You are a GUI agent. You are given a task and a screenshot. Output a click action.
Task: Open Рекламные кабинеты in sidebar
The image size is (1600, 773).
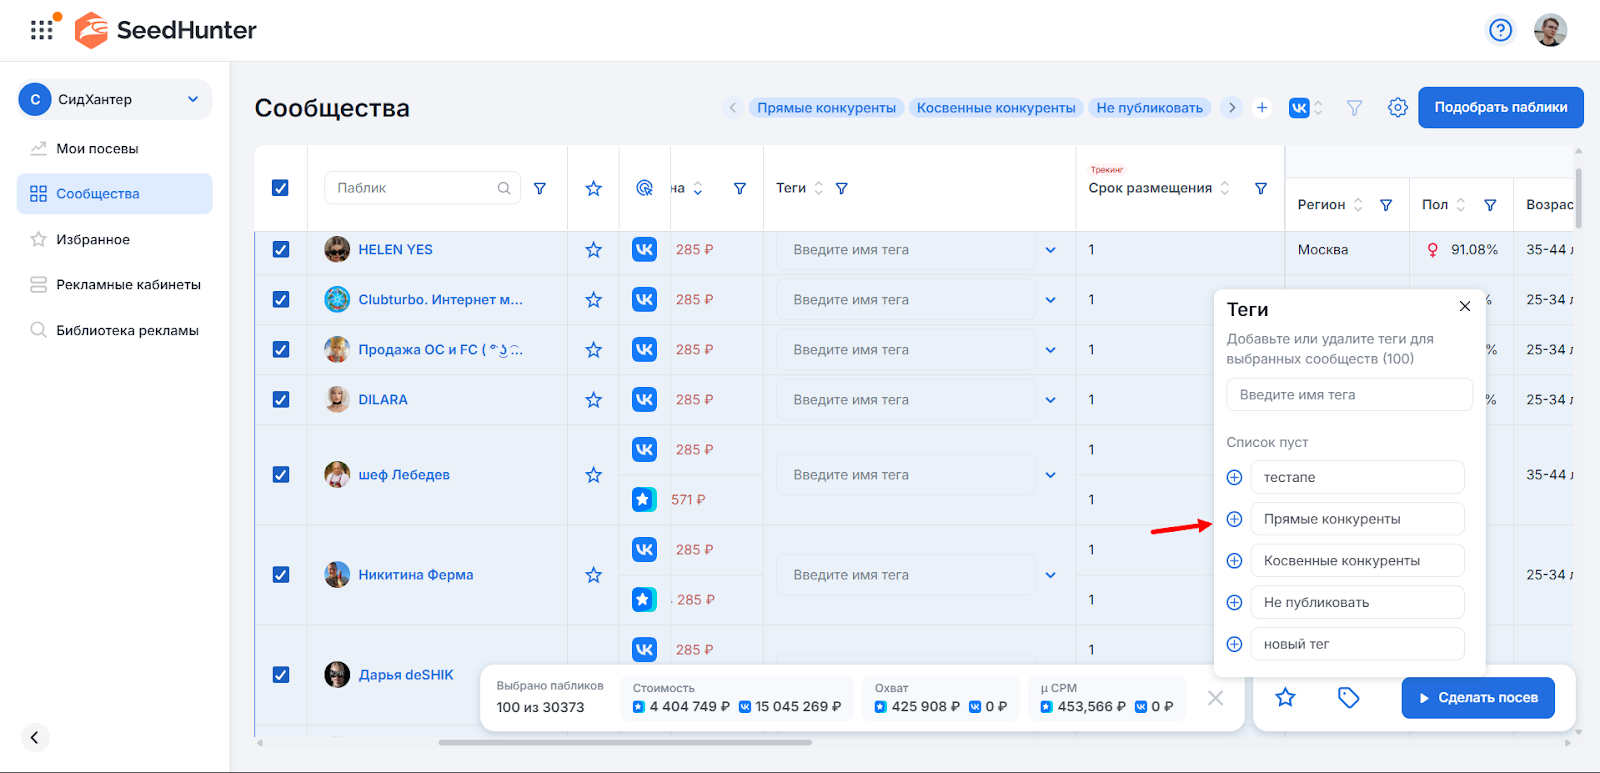pyautogui.click(x=128, y=285)
